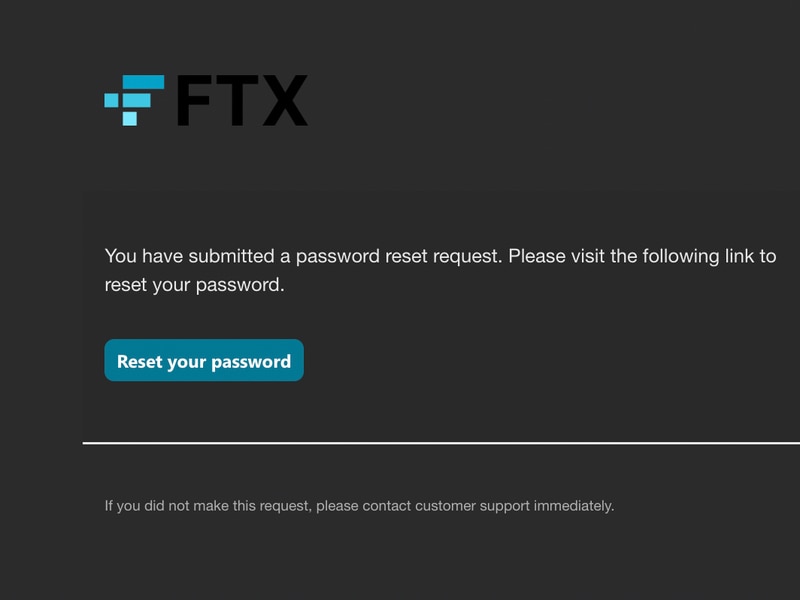The image size is (800, 600).
Task: Click the area above the FTX logo
Action: point(400,30)
